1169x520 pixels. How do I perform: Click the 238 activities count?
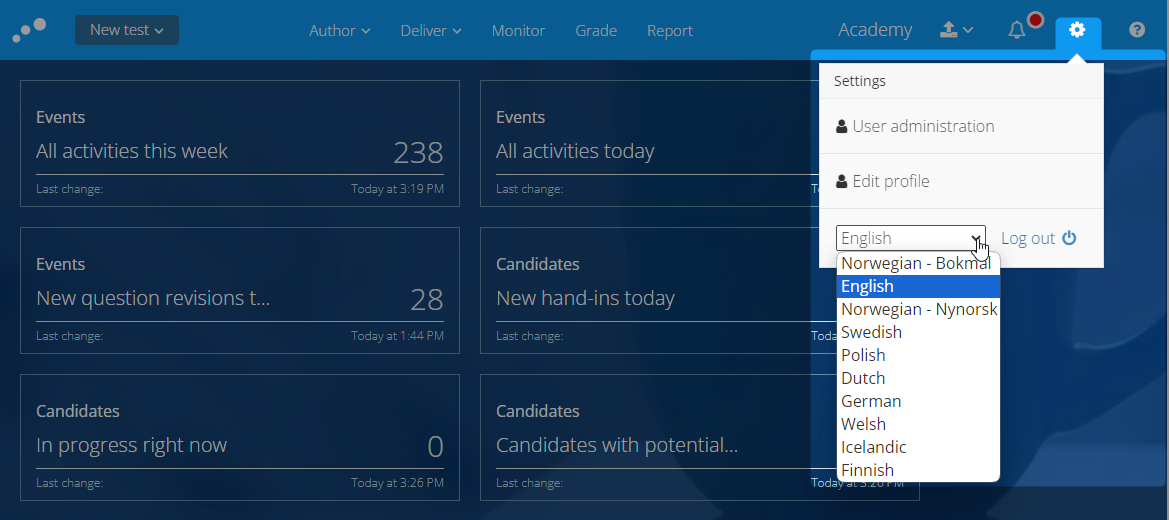point(418,152)
